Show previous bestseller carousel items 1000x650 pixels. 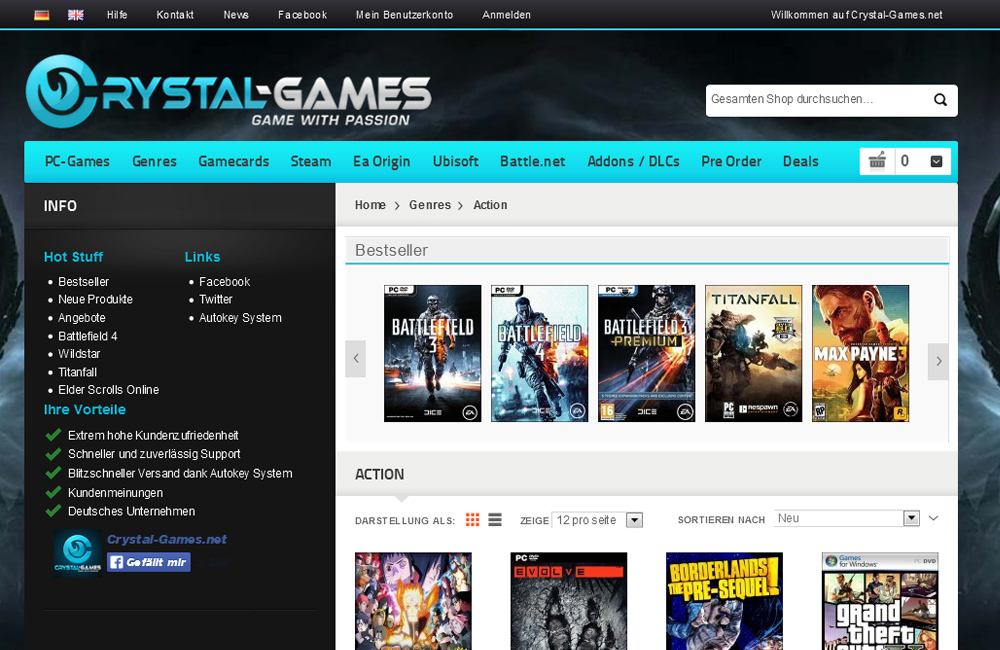pos(356,359)
